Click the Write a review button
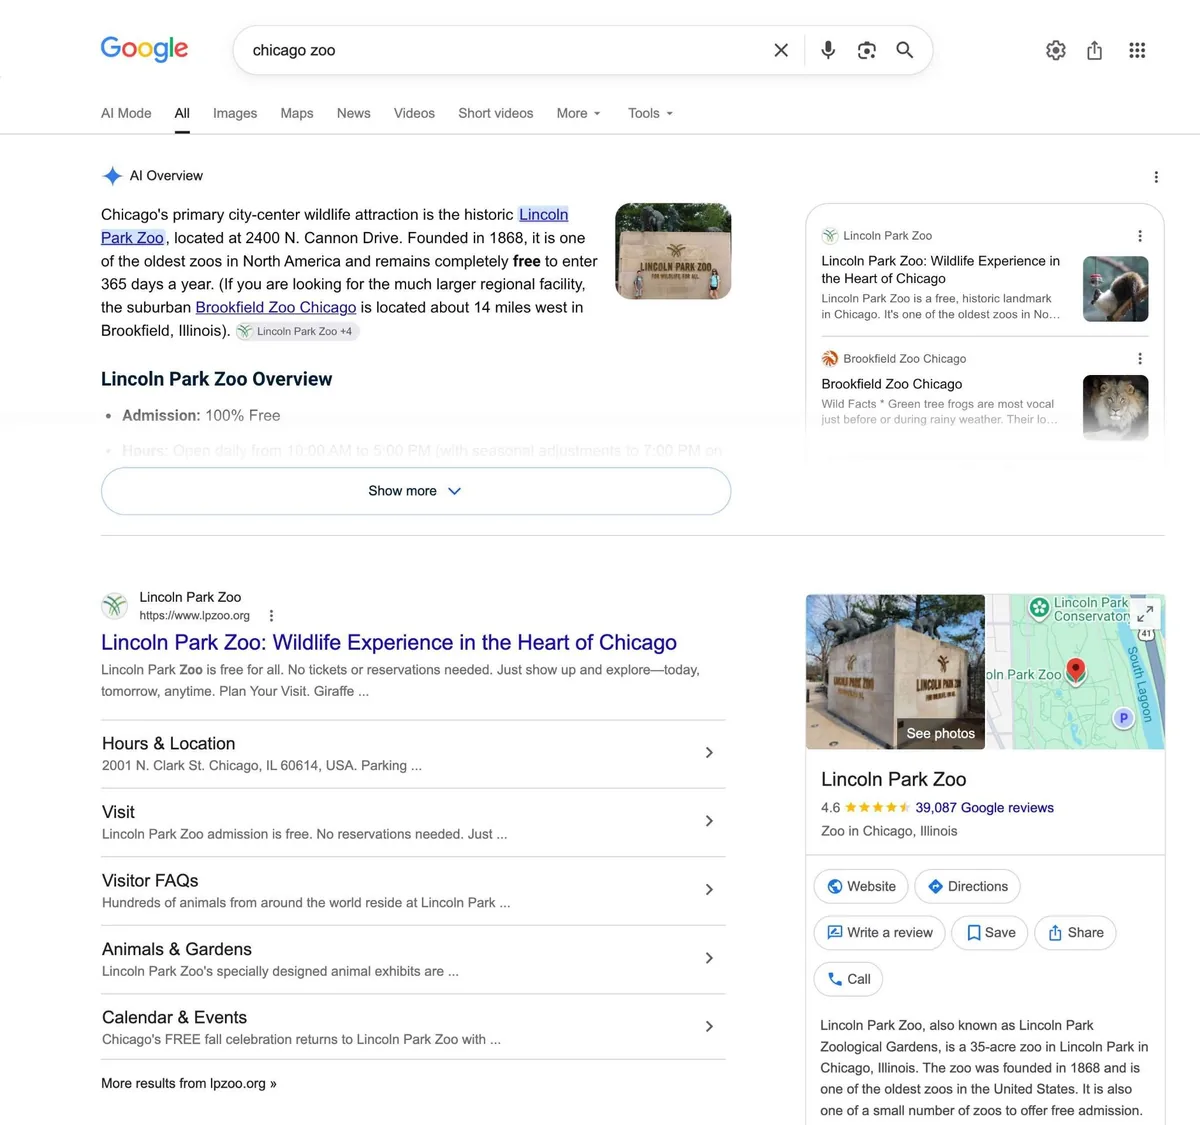The height and width of the screenshot is (1125, 1200). [879, 933]
